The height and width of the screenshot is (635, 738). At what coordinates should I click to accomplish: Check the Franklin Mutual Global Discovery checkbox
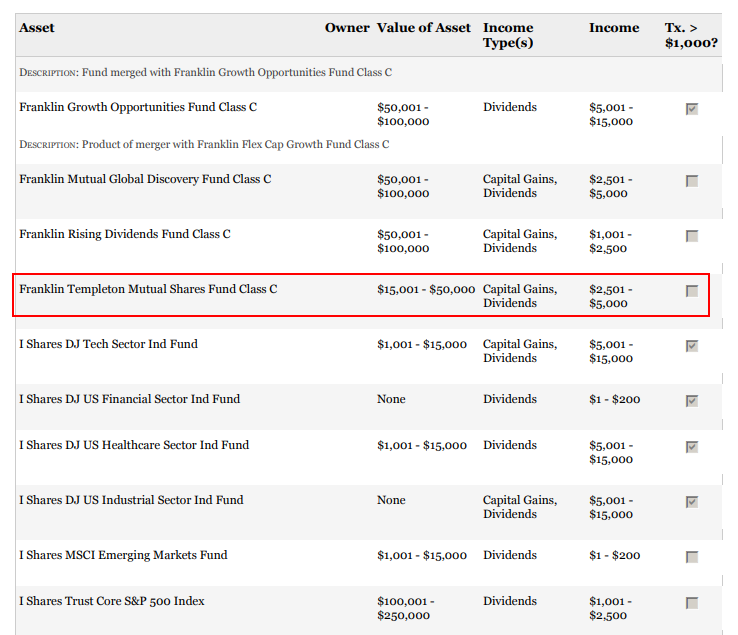[x=691, y=181]
